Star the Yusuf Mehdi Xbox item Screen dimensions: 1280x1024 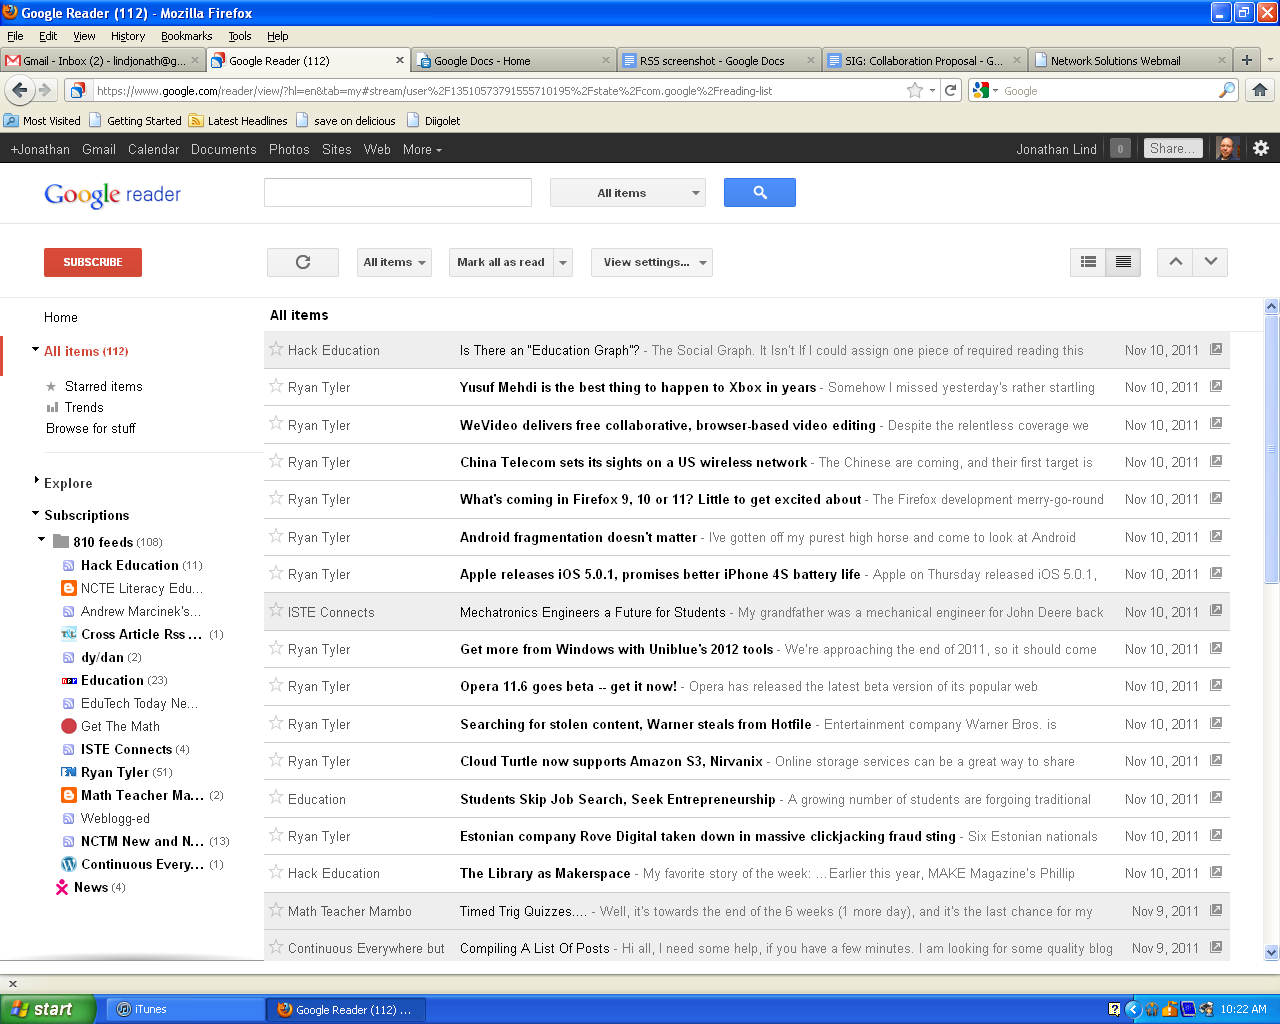click(276, 386)
